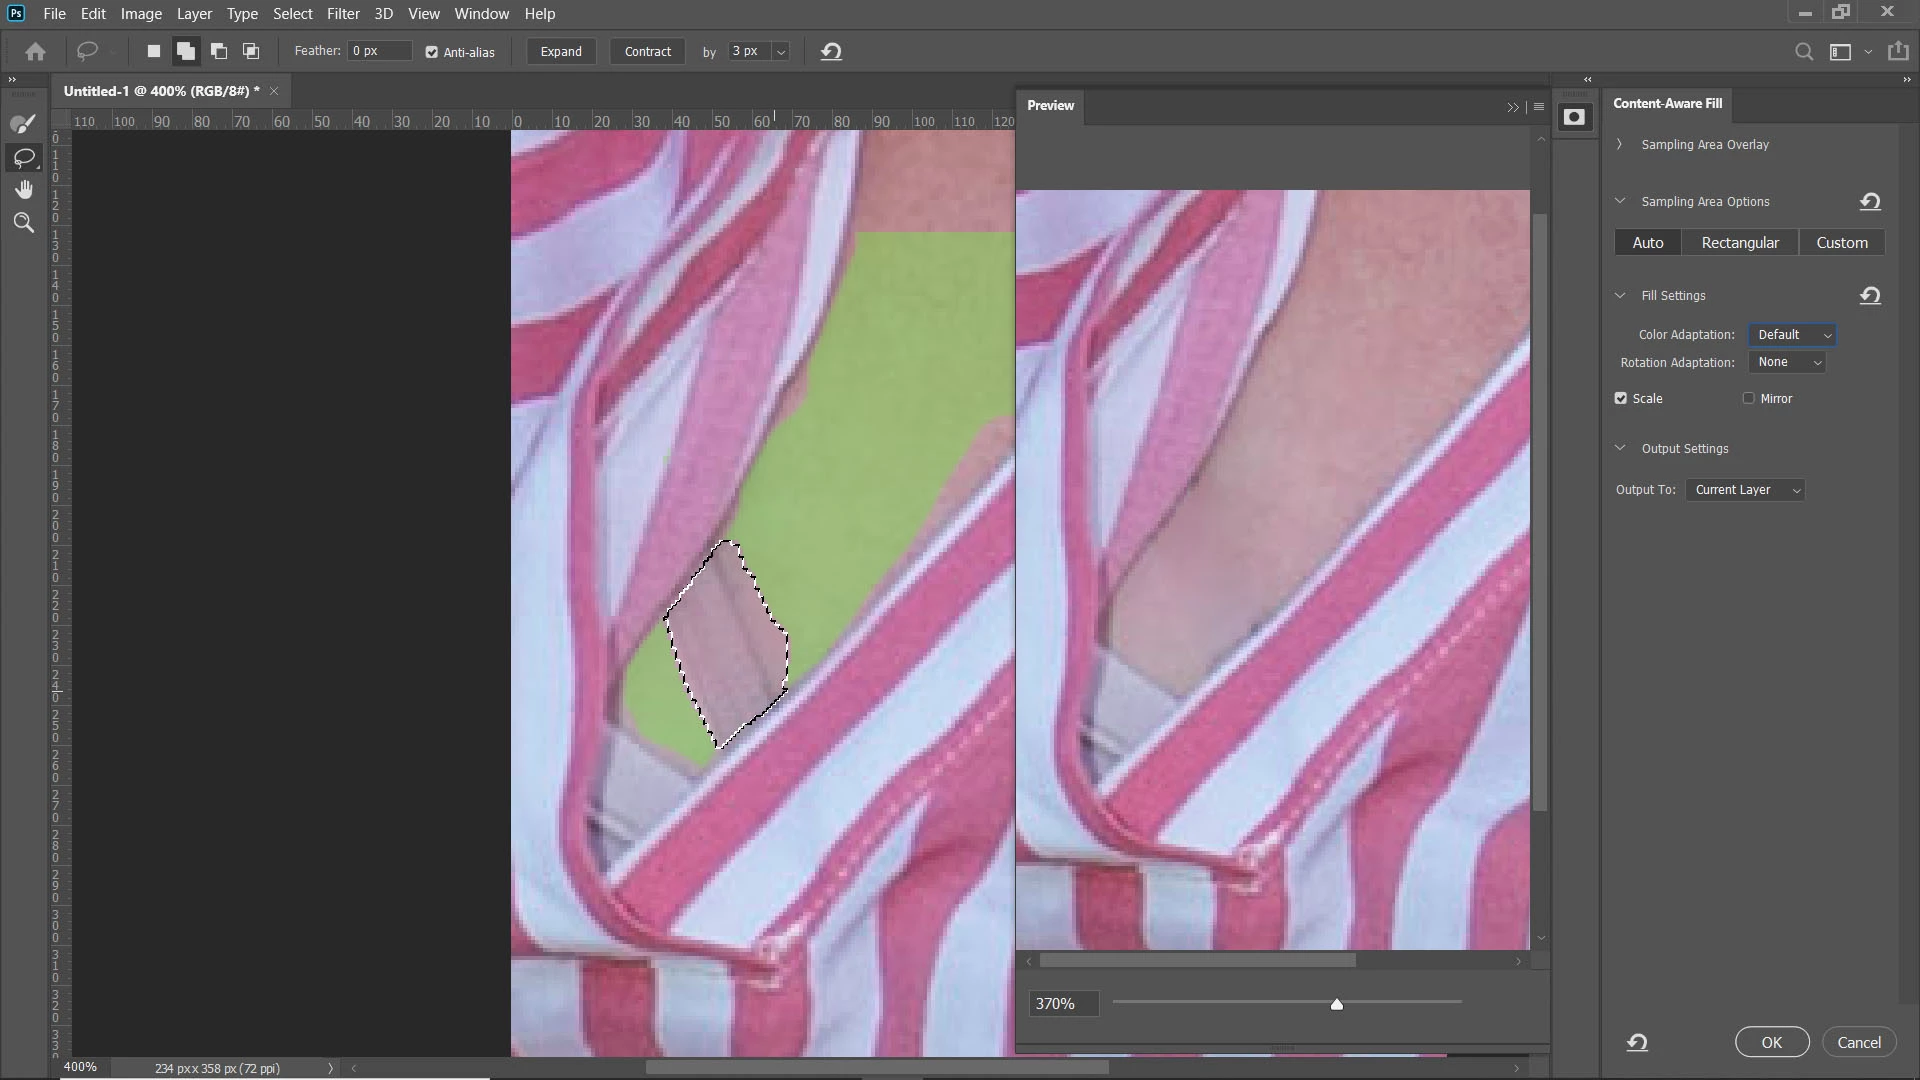Click OK to apply the fill
This screenshot has height=1080, width=1920.
[x=1771, y=1042]
